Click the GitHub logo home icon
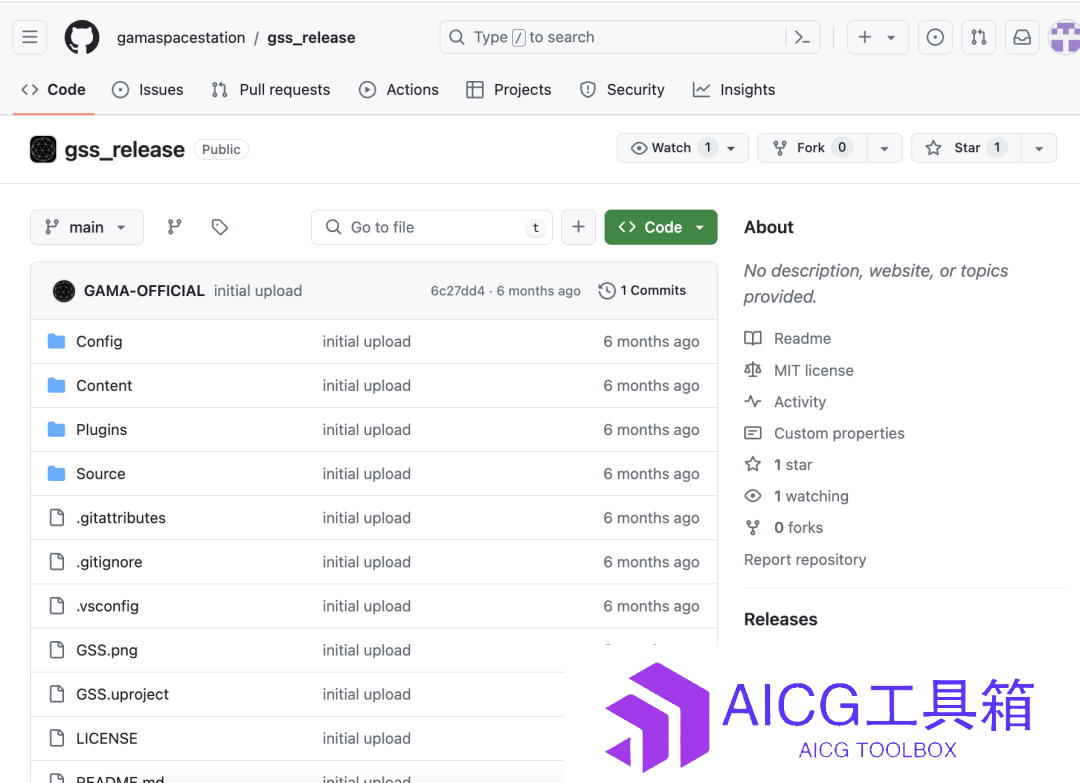The width and height of the screenshot is (1080, 783). [x=82, y=37]
